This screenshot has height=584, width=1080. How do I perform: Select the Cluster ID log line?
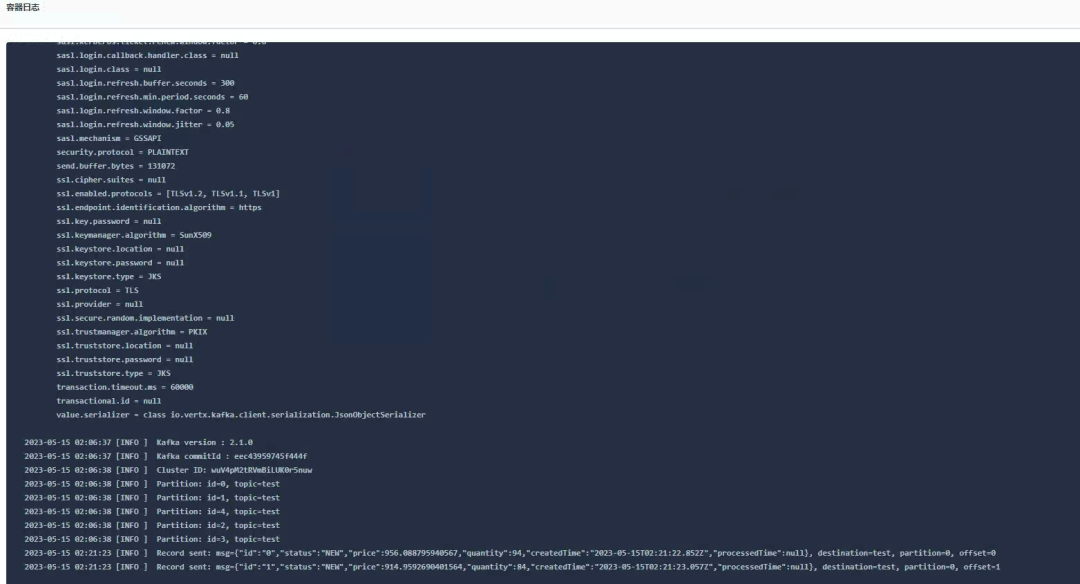(x=168, y=470)
